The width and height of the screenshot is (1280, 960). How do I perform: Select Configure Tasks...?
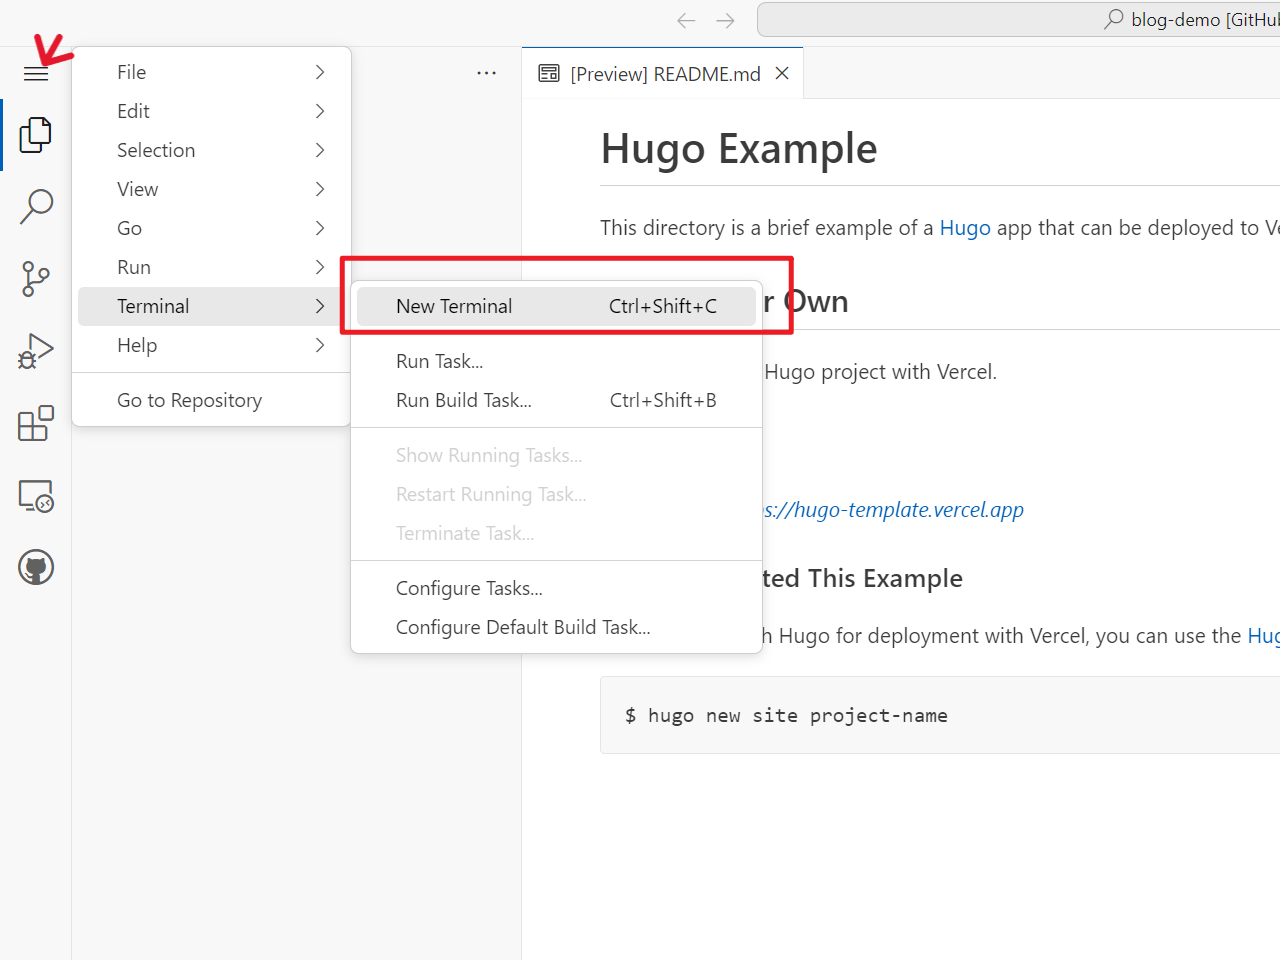556,588
